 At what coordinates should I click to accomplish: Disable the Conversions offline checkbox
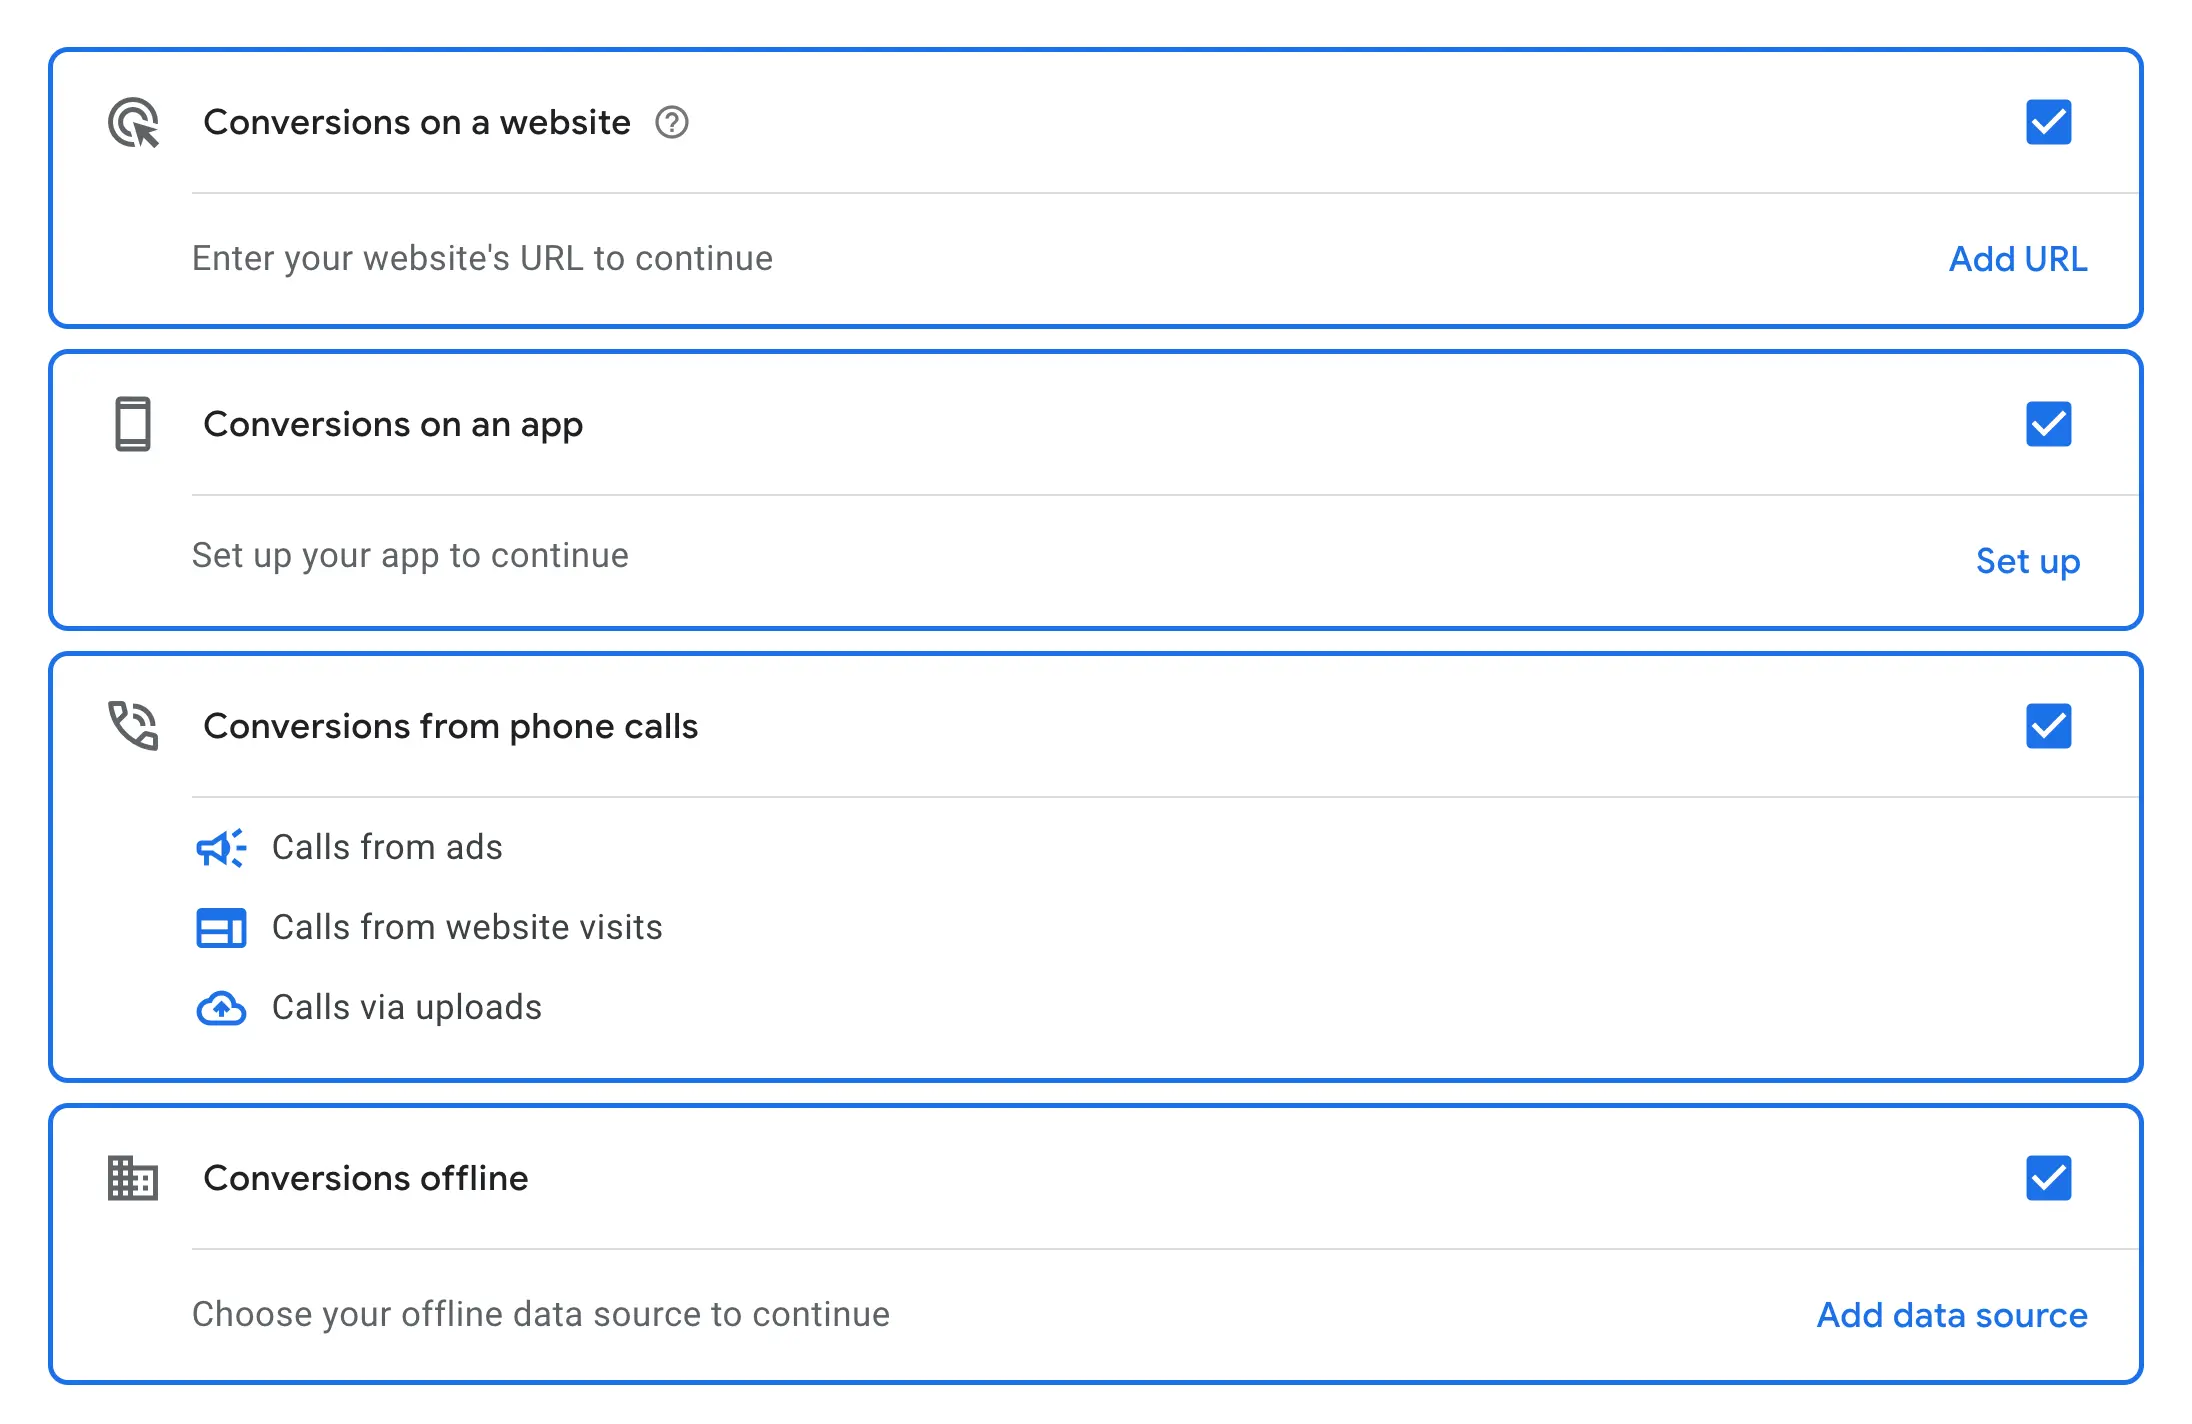[2048, 1178]
